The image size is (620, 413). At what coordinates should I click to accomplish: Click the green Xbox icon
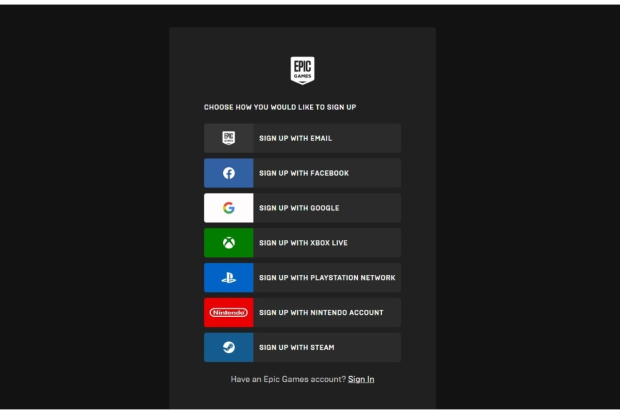pyautogui.click(x=228, y=243)
